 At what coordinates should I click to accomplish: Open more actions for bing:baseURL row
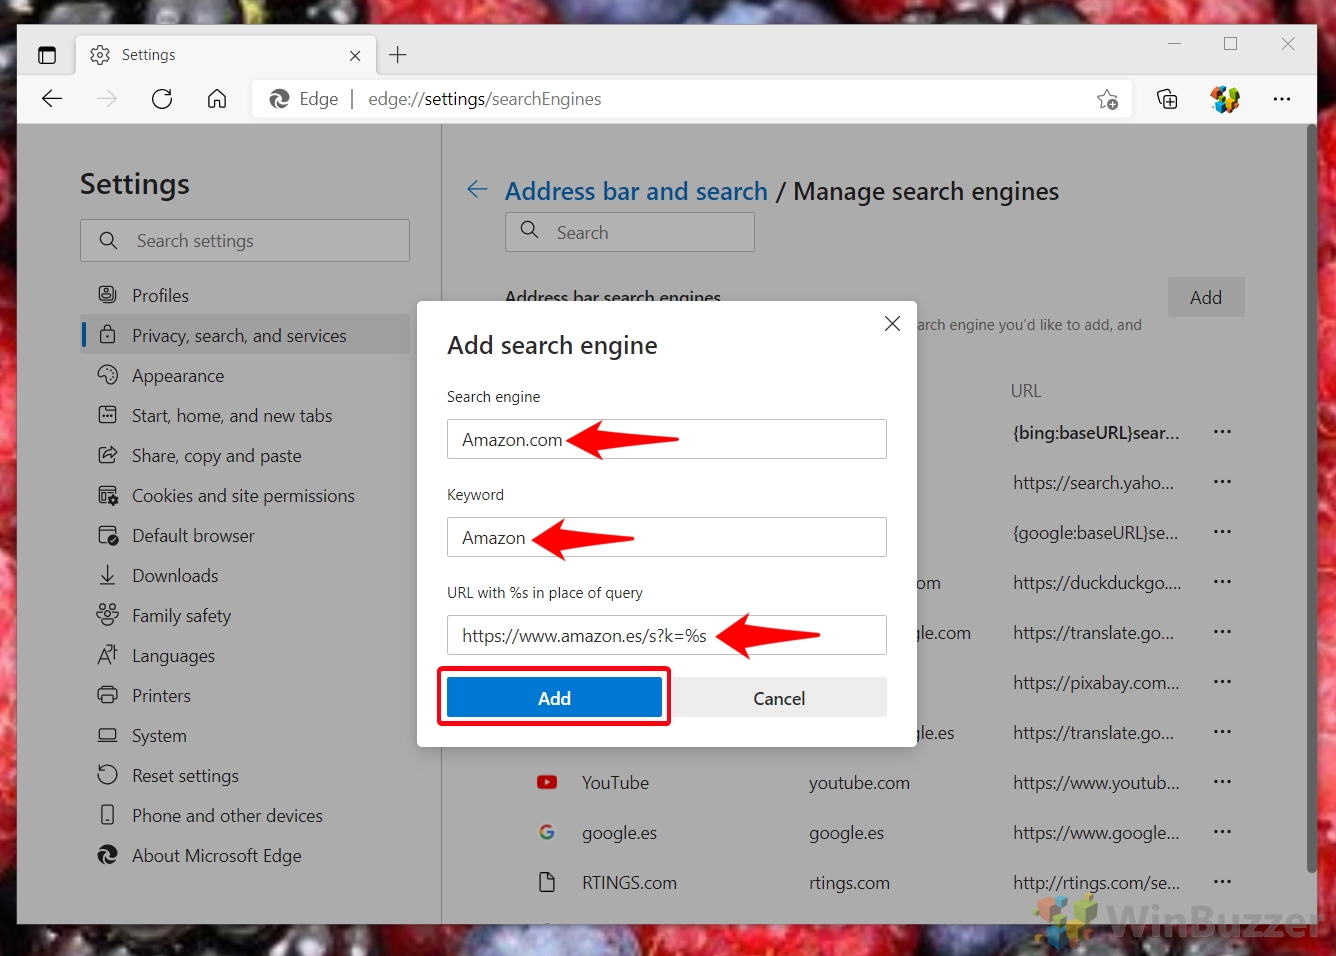(1222, 432)
